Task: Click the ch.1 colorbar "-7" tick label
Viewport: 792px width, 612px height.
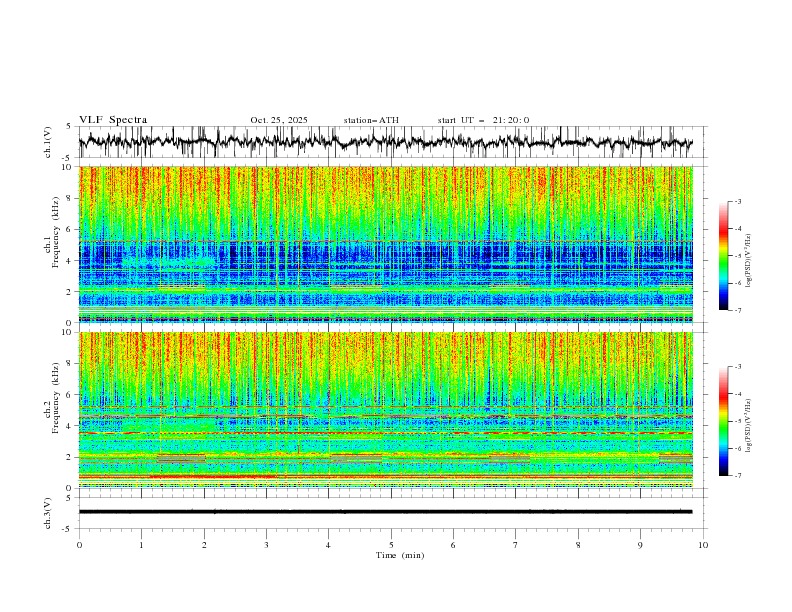Action: pos(737,310)
